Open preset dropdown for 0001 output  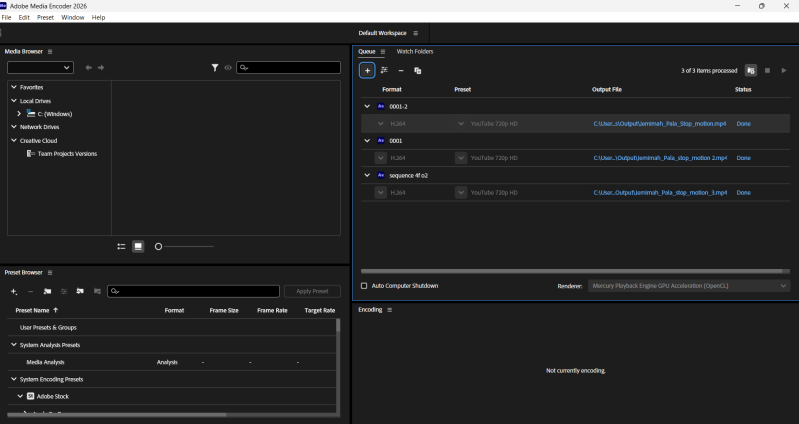coord(461,158)
